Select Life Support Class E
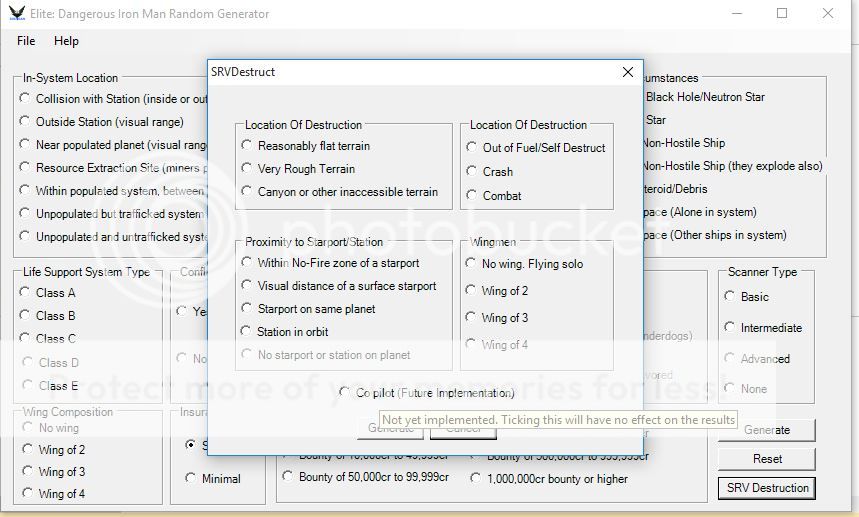Viewport: 859px width, 517px height. (51, 386)
